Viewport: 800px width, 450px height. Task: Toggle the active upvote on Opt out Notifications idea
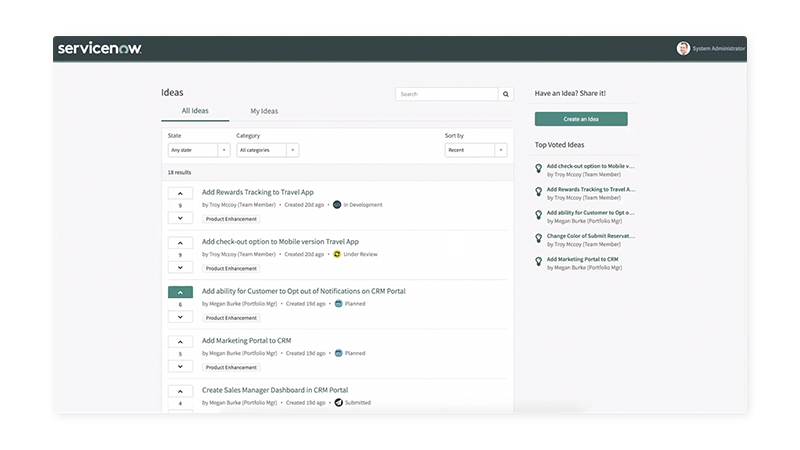180,292
